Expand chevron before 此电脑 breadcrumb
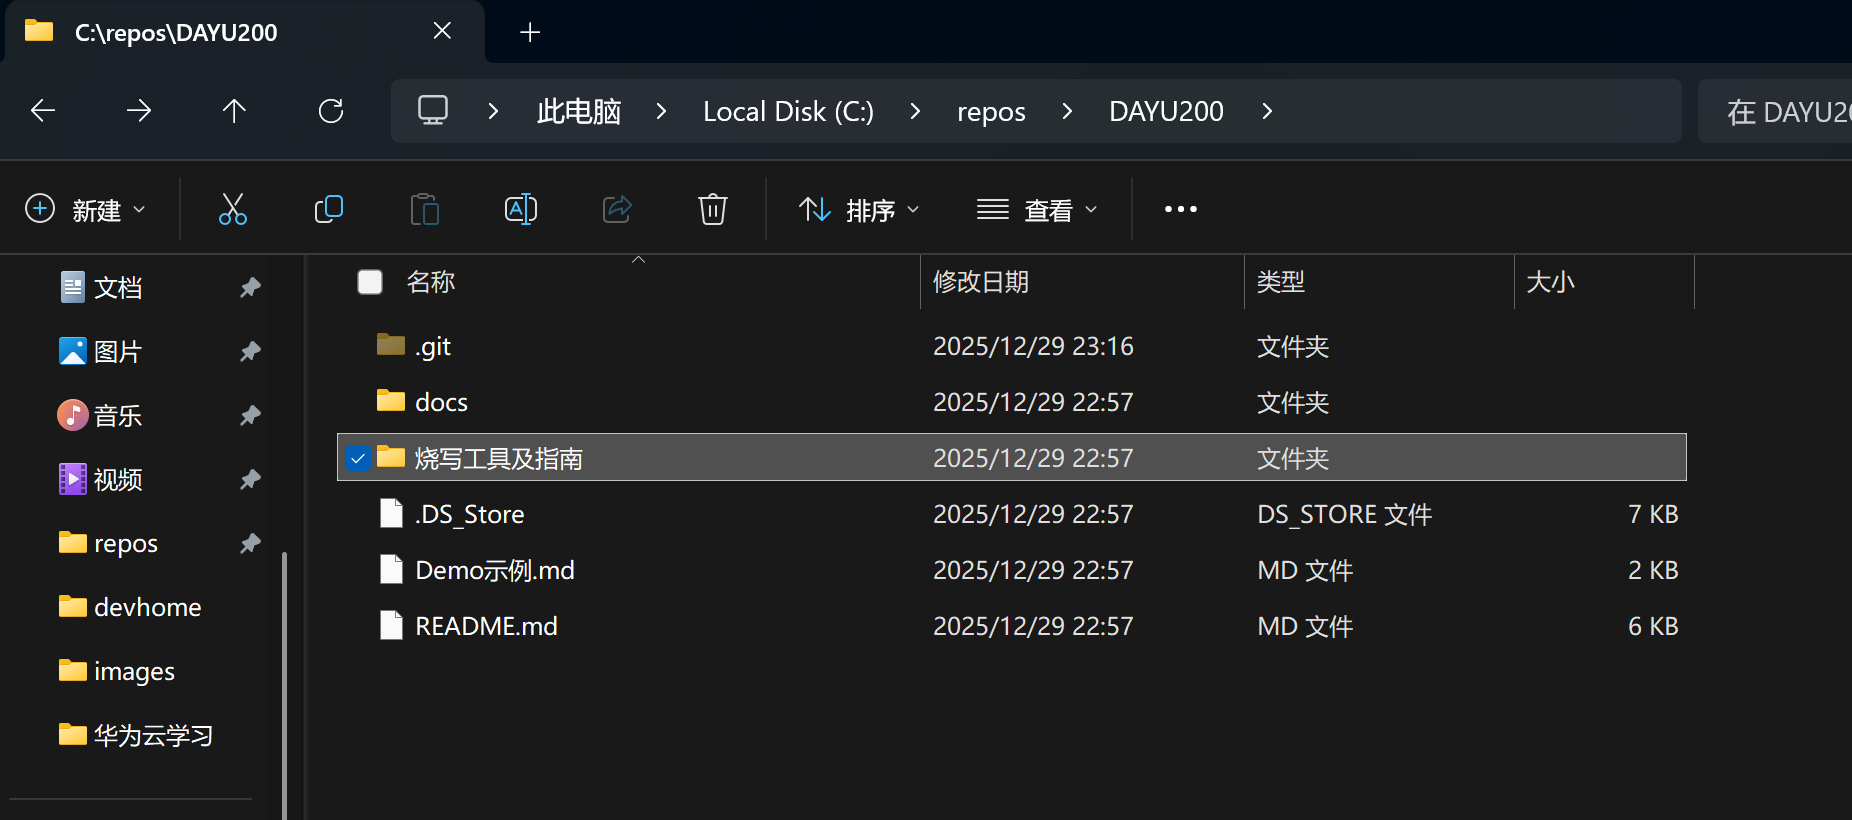 point(493,111)
